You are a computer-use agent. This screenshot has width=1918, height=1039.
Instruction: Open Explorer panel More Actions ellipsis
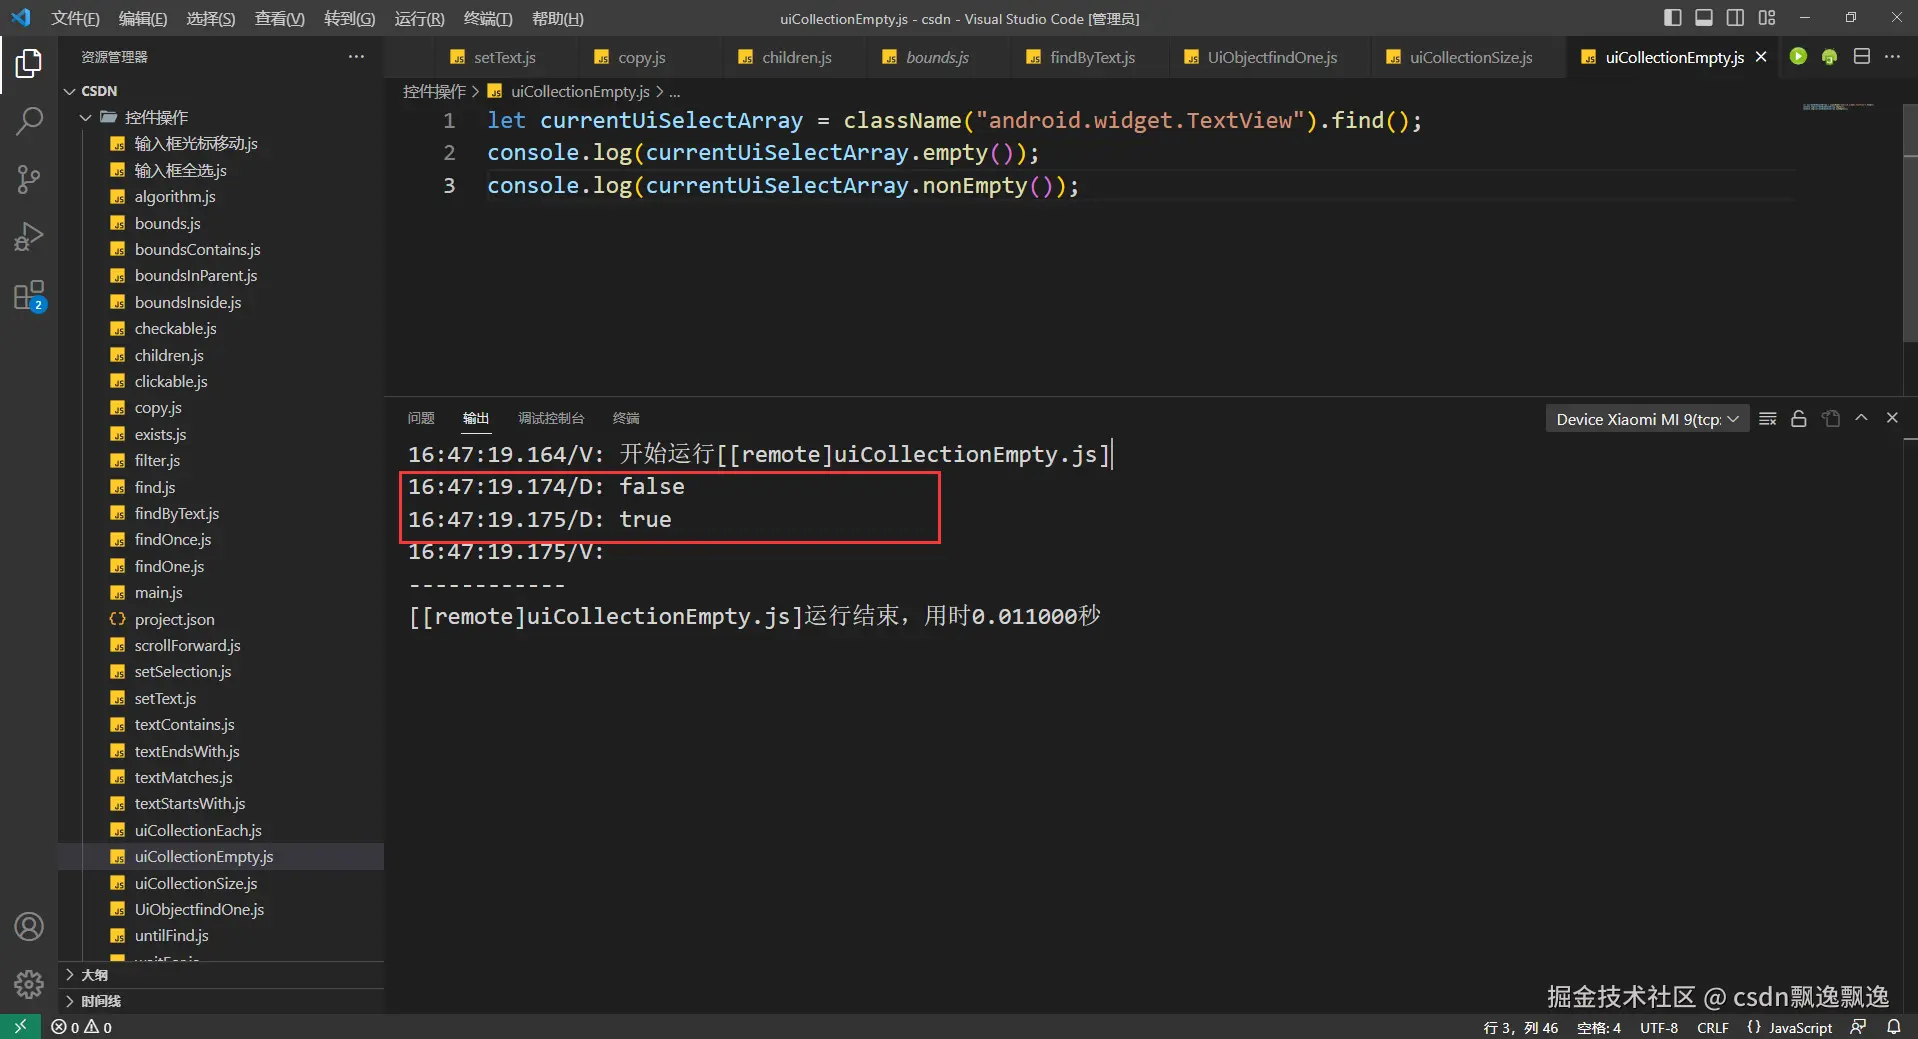356,57
